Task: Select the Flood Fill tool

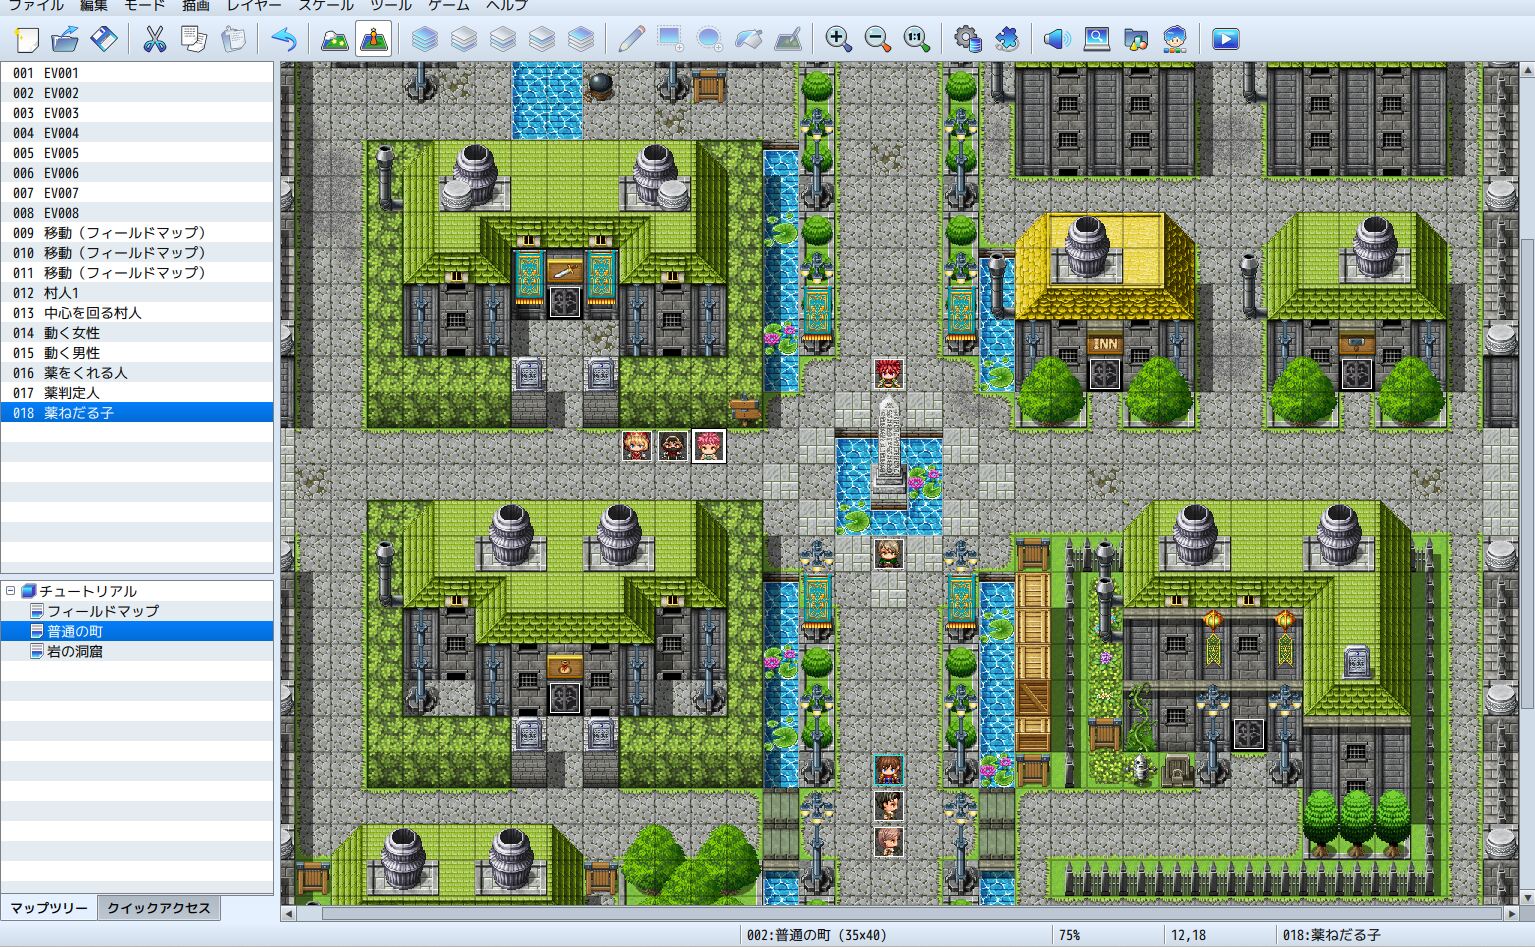Action: (x=748, y=39)
